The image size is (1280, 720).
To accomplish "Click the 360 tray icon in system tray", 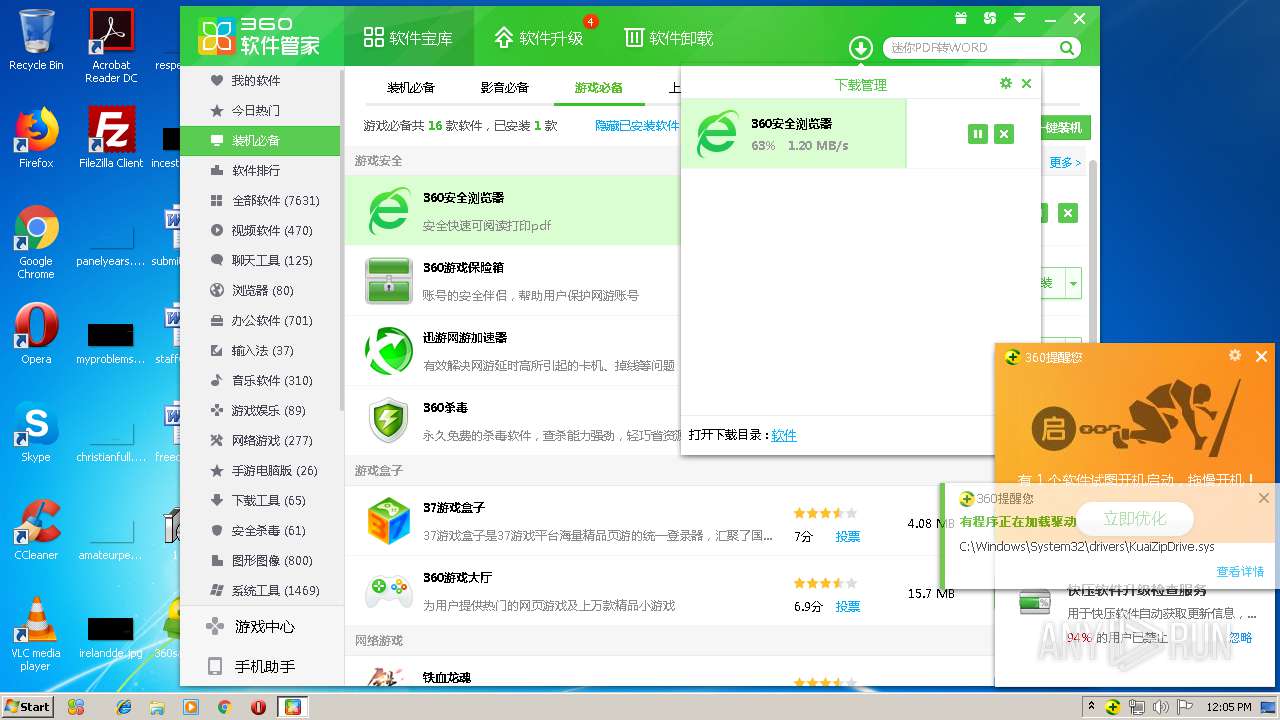I will click(1111, 706).
